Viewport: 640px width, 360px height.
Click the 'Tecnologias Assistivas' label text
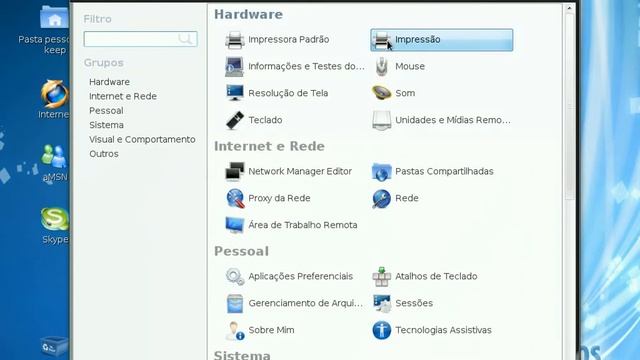443,330
